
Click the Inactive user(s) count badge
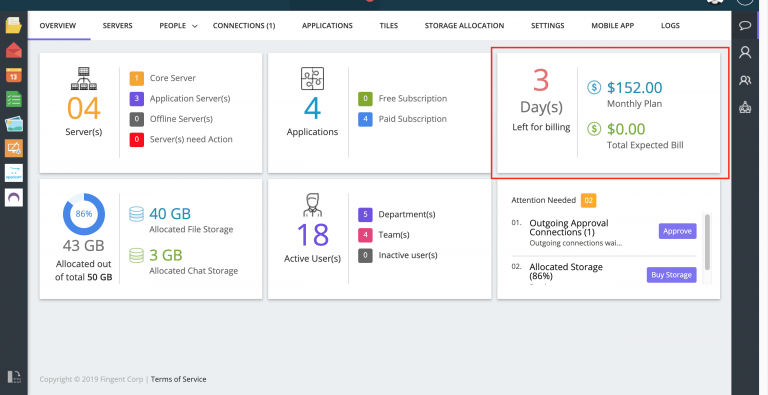pyautogui.click(x=365, y=256)
